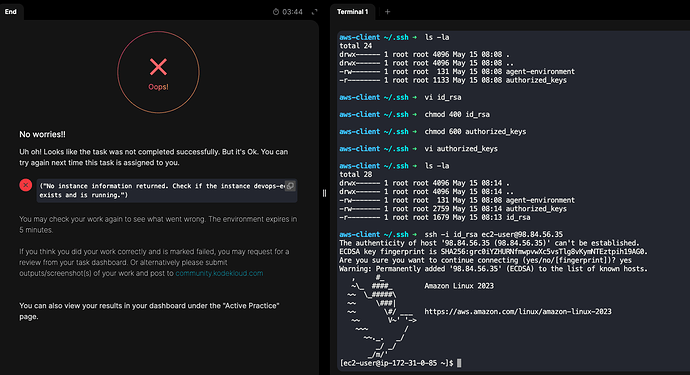Click the "environment expires in 5 minutes" text

pos(158,224)
